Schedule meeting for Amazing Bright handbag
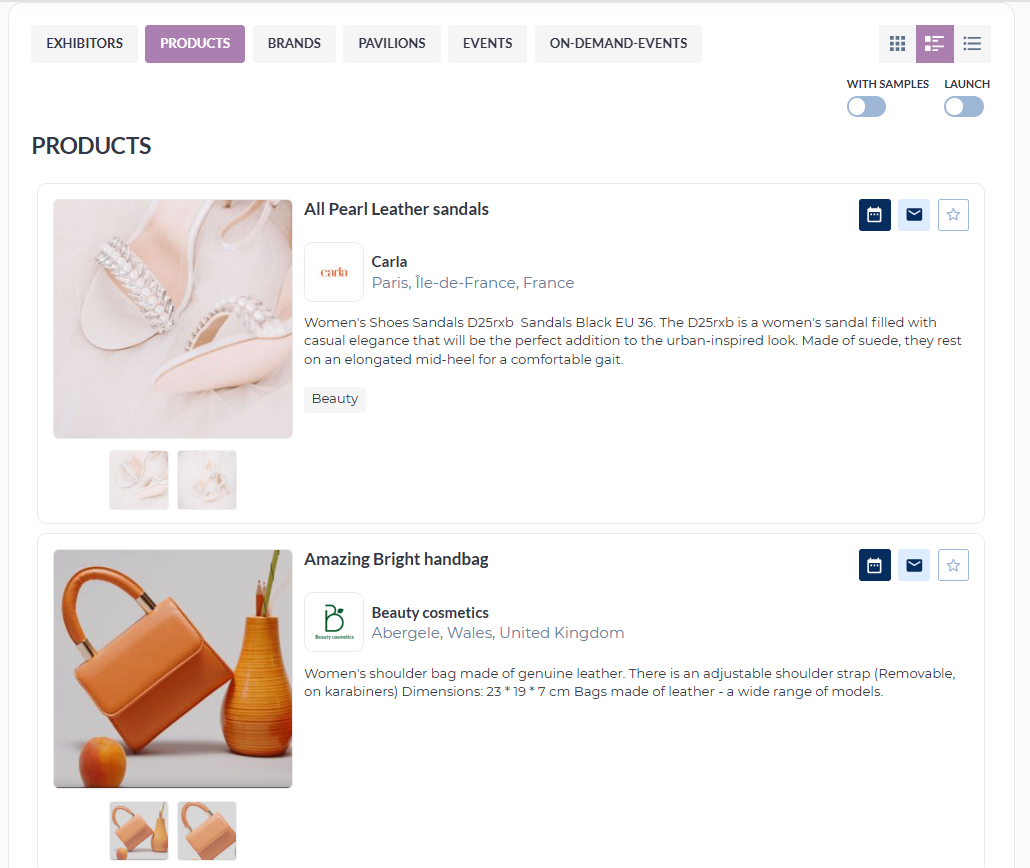 (874, 565)
